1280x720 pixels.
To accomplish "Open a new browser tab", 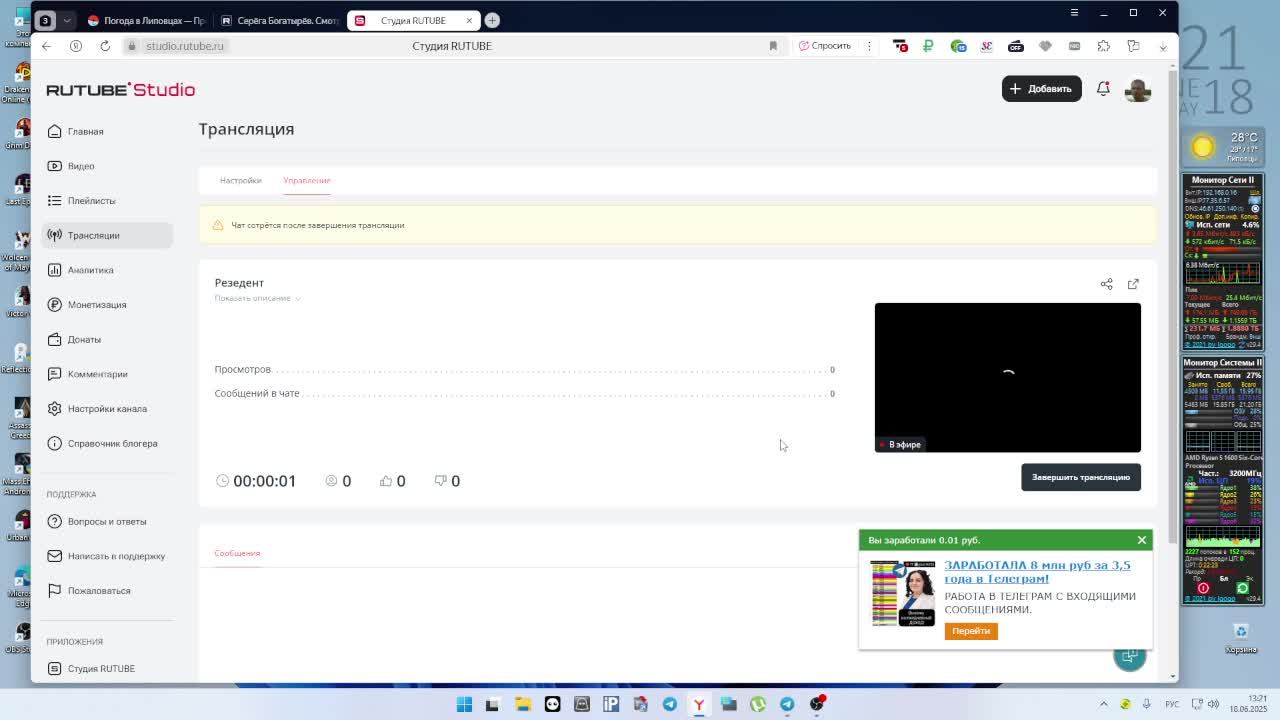I will click(x=492, y=20).
